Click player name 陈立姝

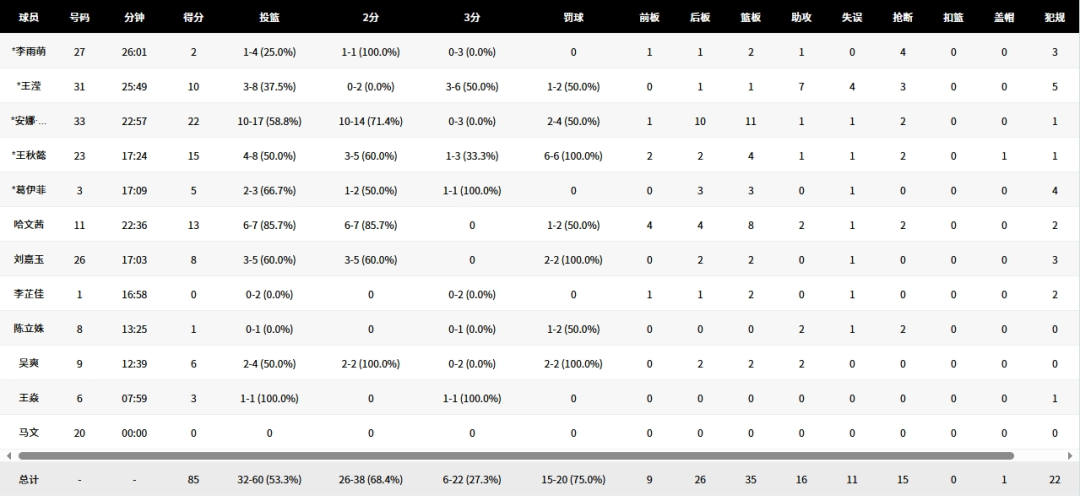pyautogui.click(x=29, y=329)
